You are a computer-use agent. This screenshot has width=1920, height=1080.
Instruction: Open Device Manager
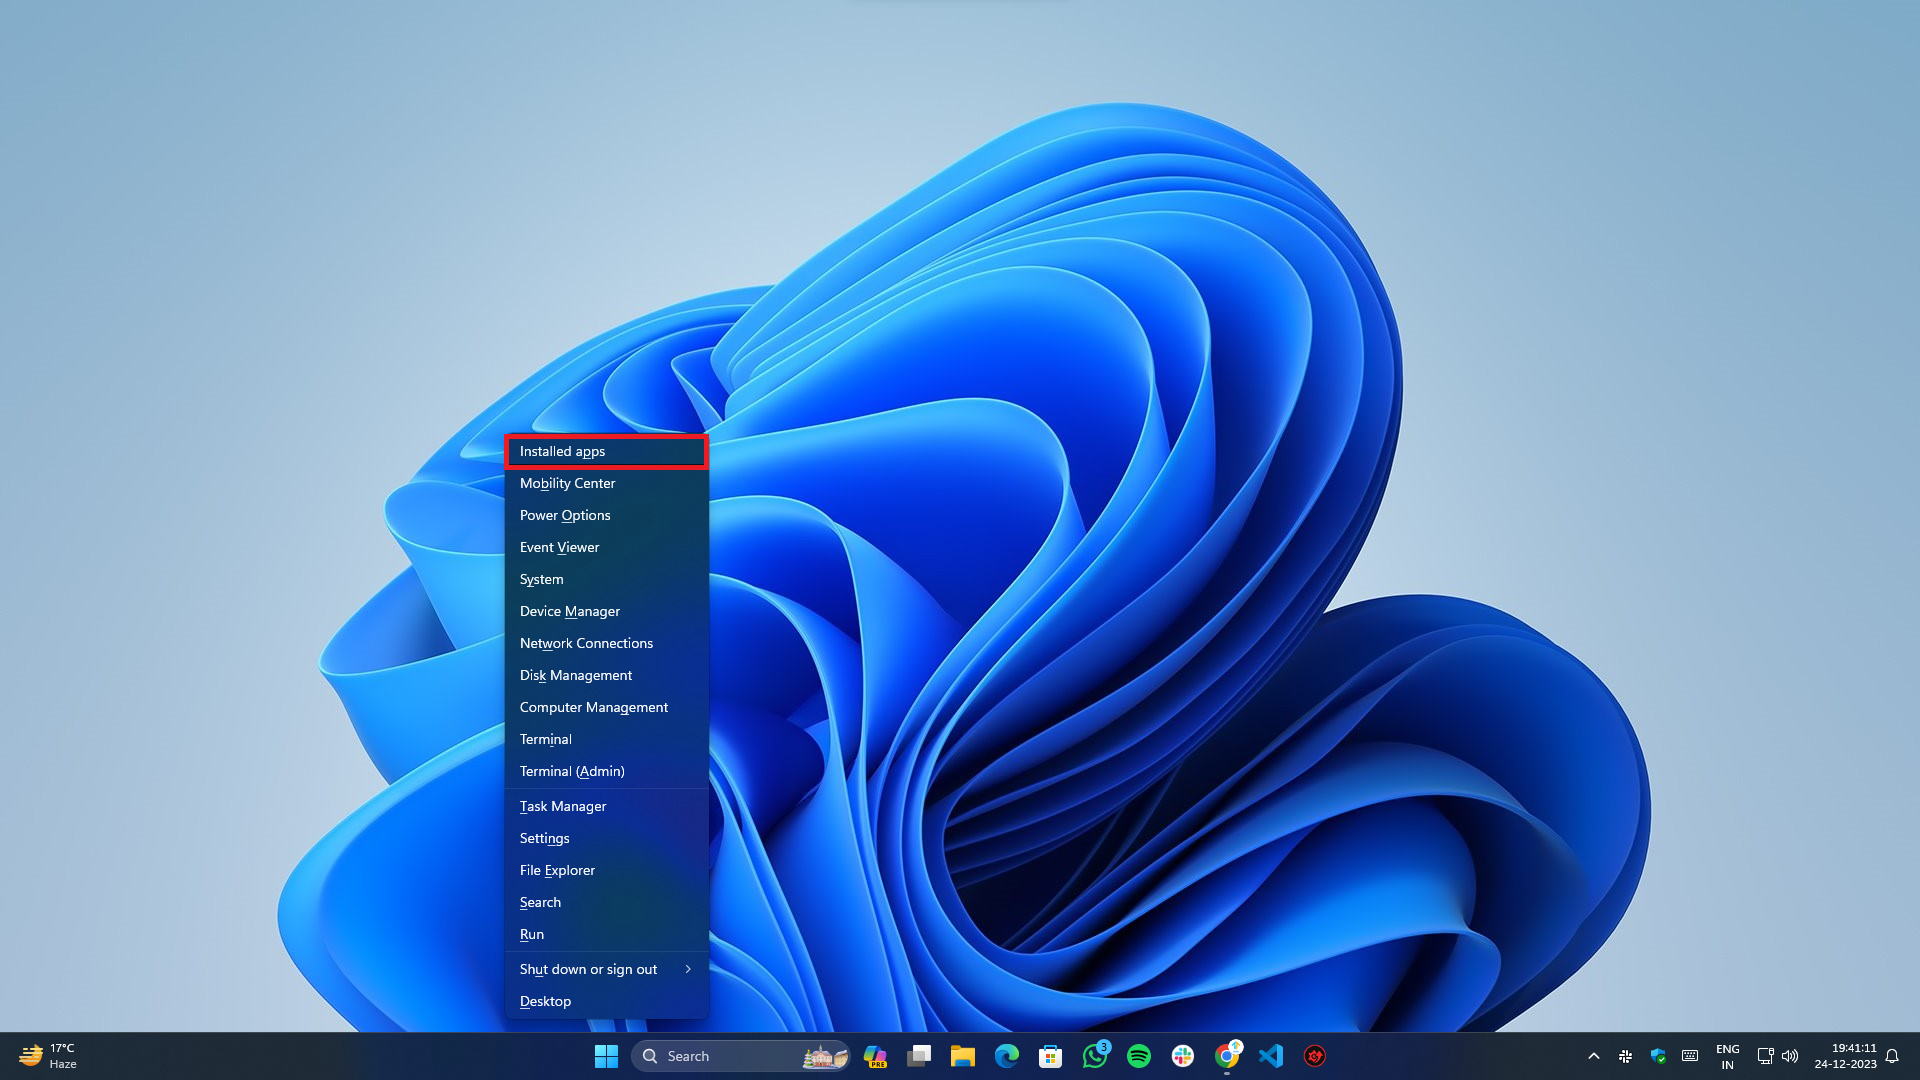606,611
